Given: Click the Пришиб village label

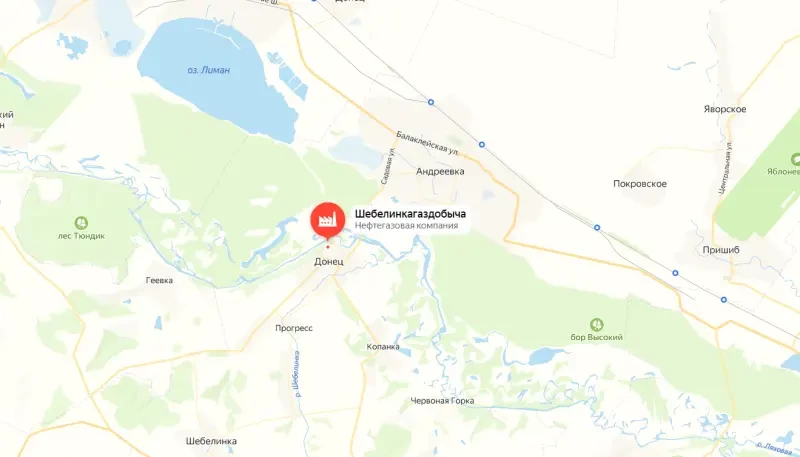Looking at the screenshot, I should point(721,250).
